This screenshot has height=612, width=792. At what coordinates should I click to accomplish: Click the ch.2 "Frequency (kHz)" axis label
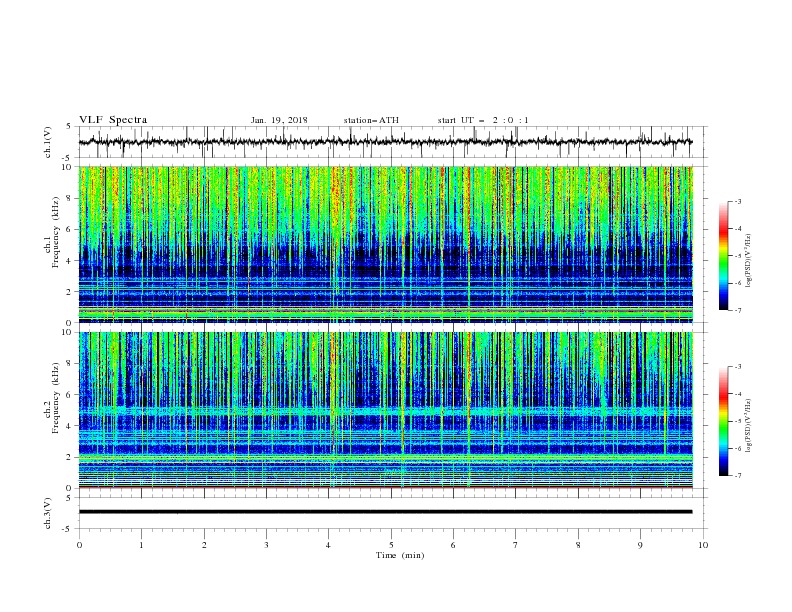click(x=57, y=398)
